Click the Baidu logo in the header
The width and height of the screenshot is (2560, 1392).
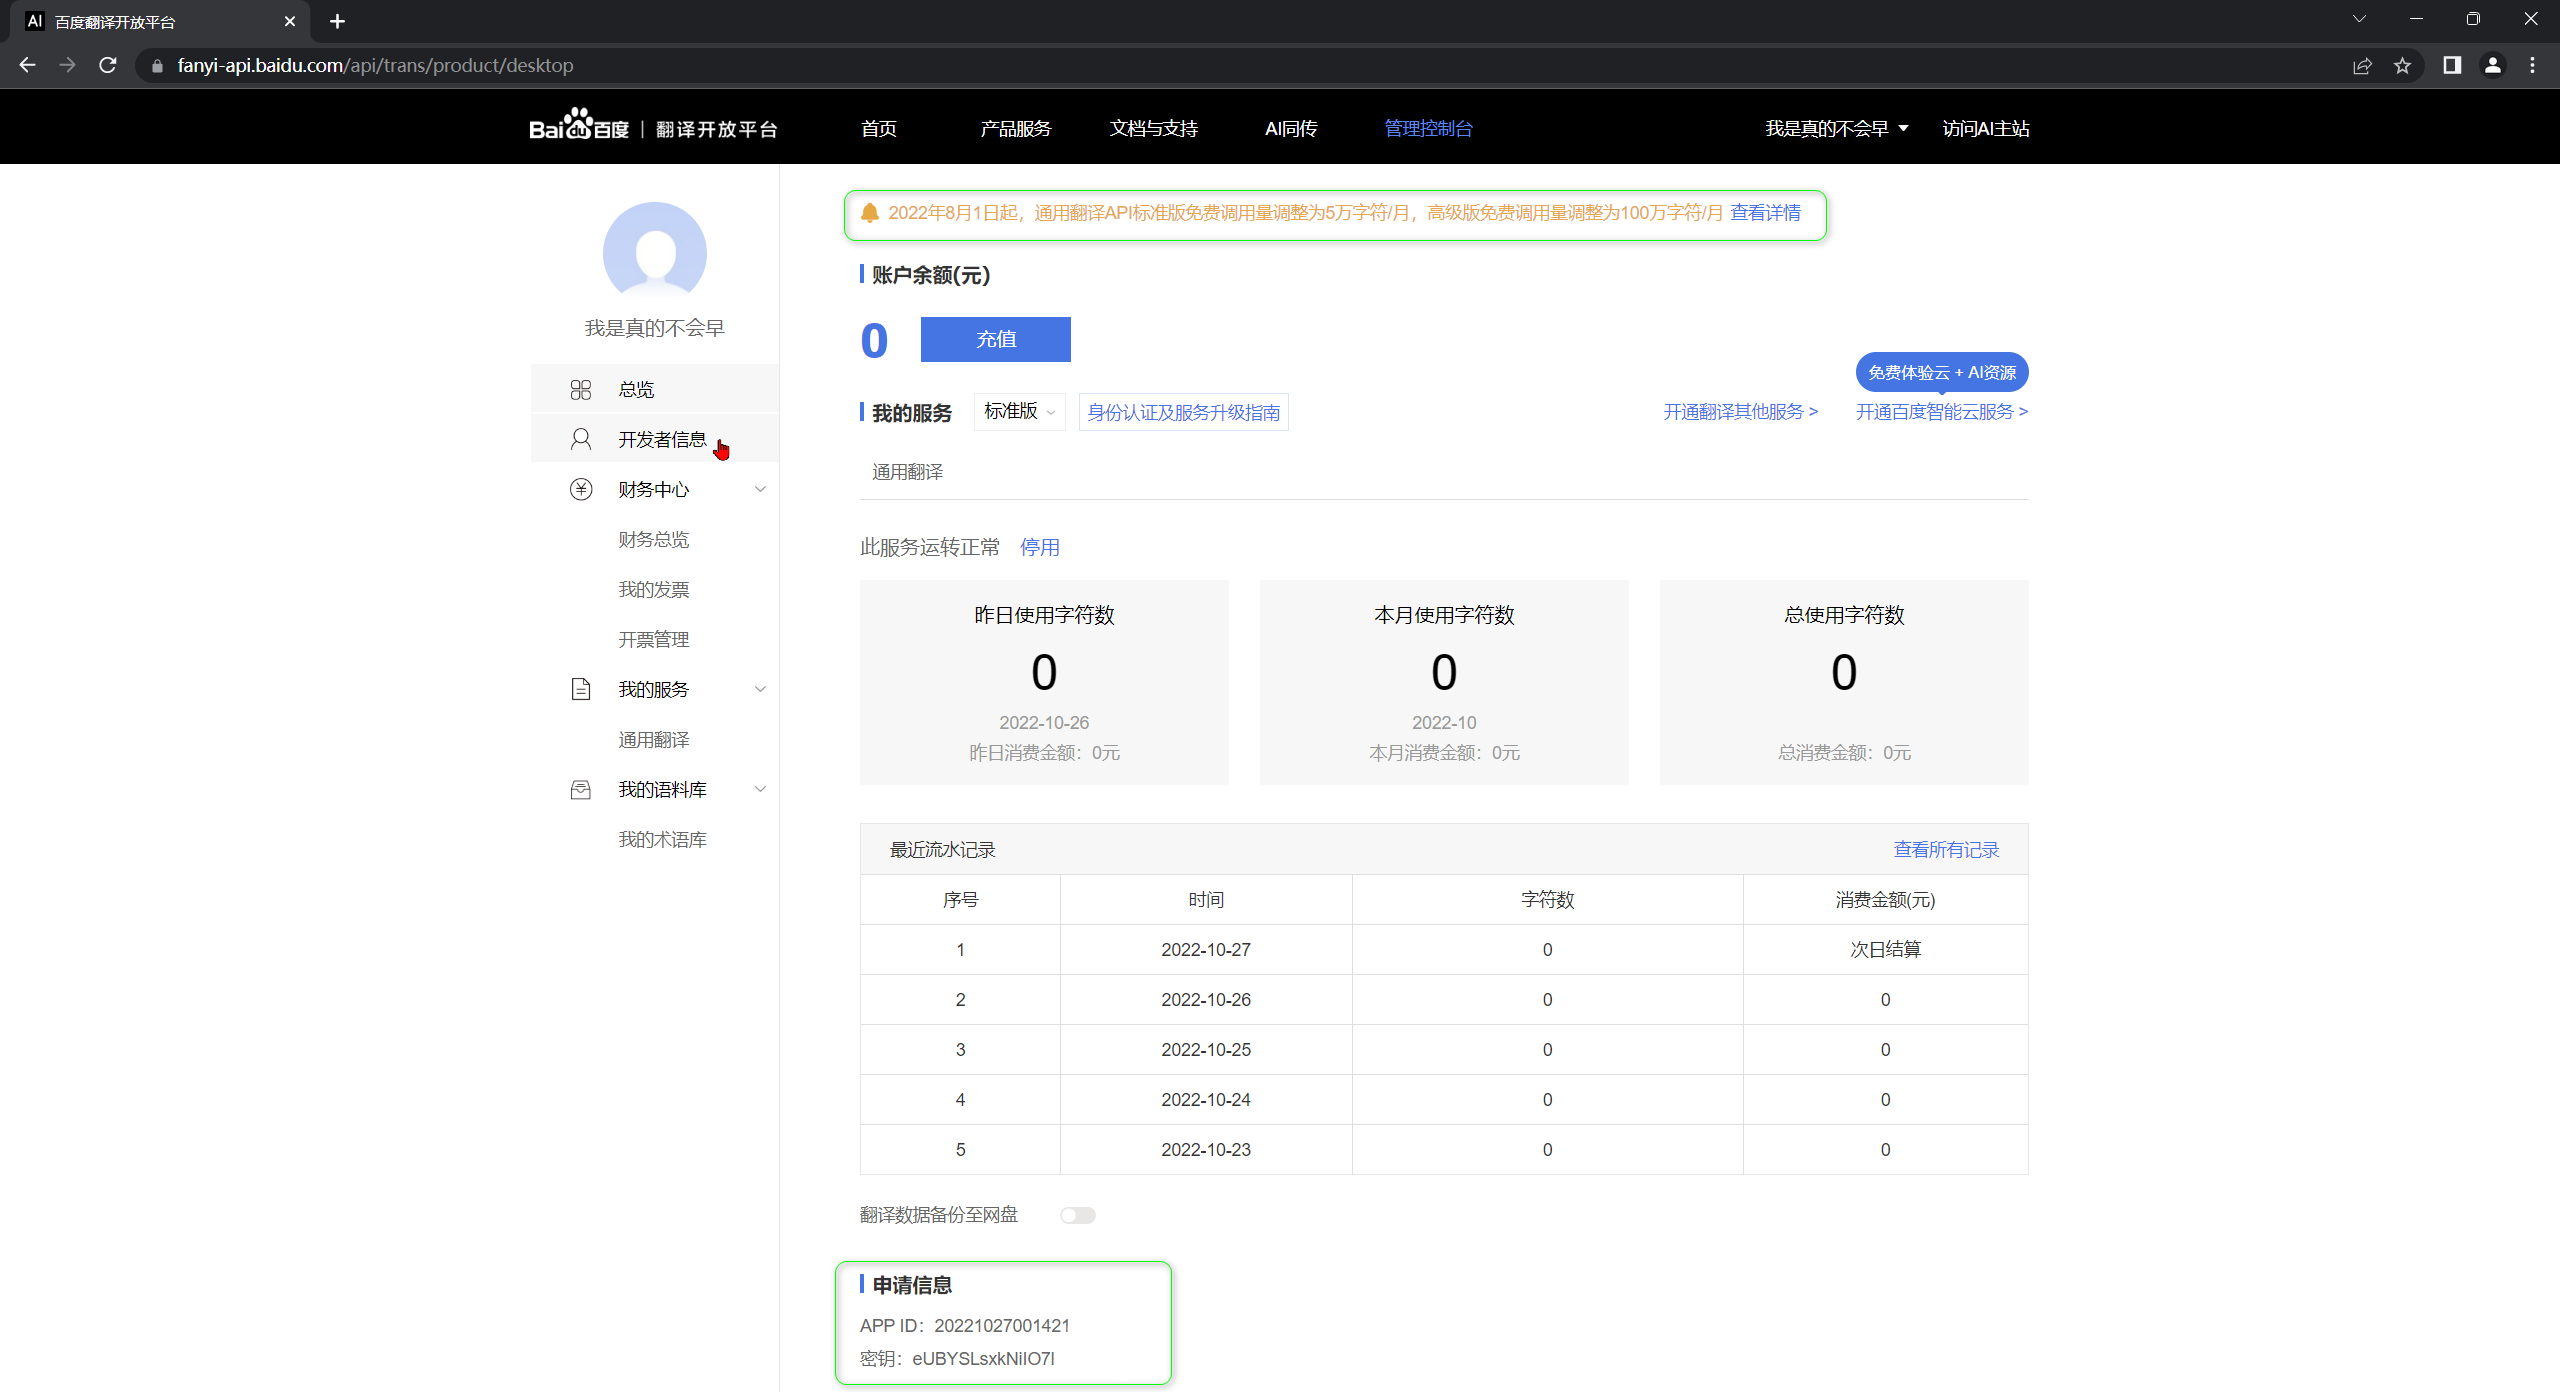click(579, 126)
